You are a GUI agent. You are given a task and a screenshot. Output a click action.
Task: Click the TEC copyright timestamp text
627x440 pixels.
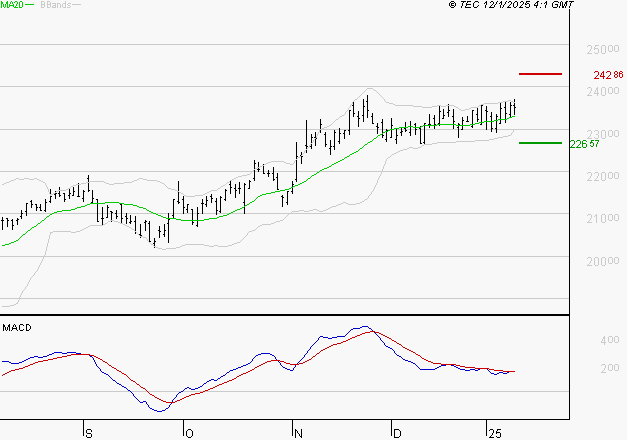(x=511, y=5)
